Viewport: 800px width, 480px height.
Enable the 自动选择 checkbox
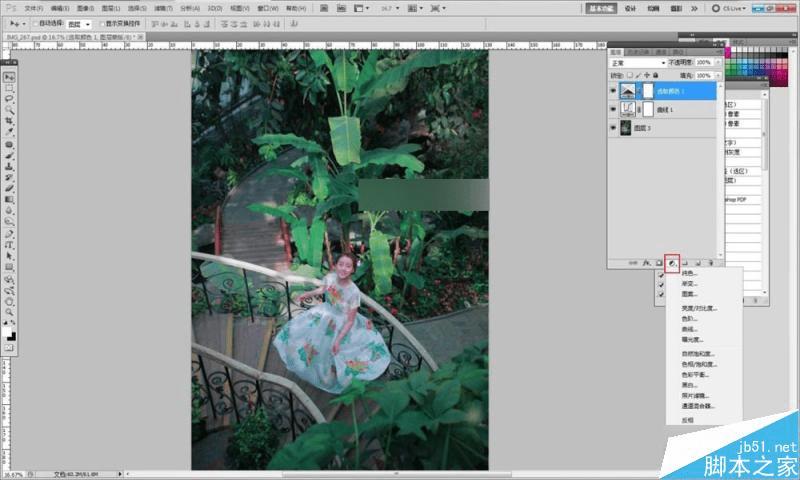(36, 23)
